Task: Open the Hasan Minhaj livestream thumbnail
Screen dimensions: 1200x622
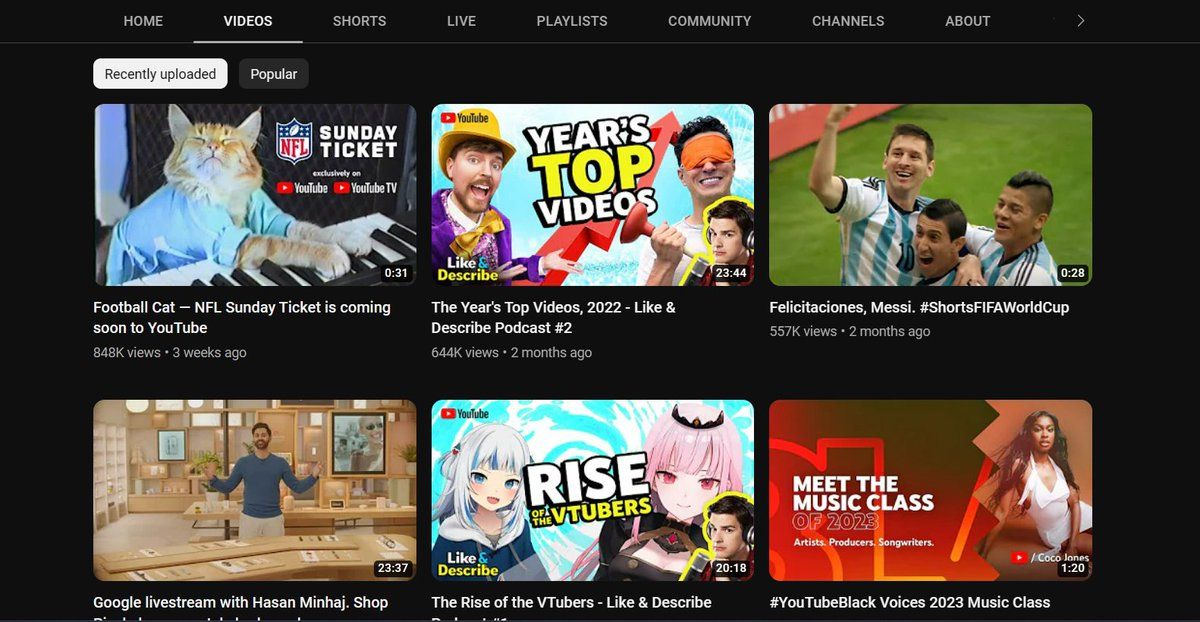Action: pos(255,490)
